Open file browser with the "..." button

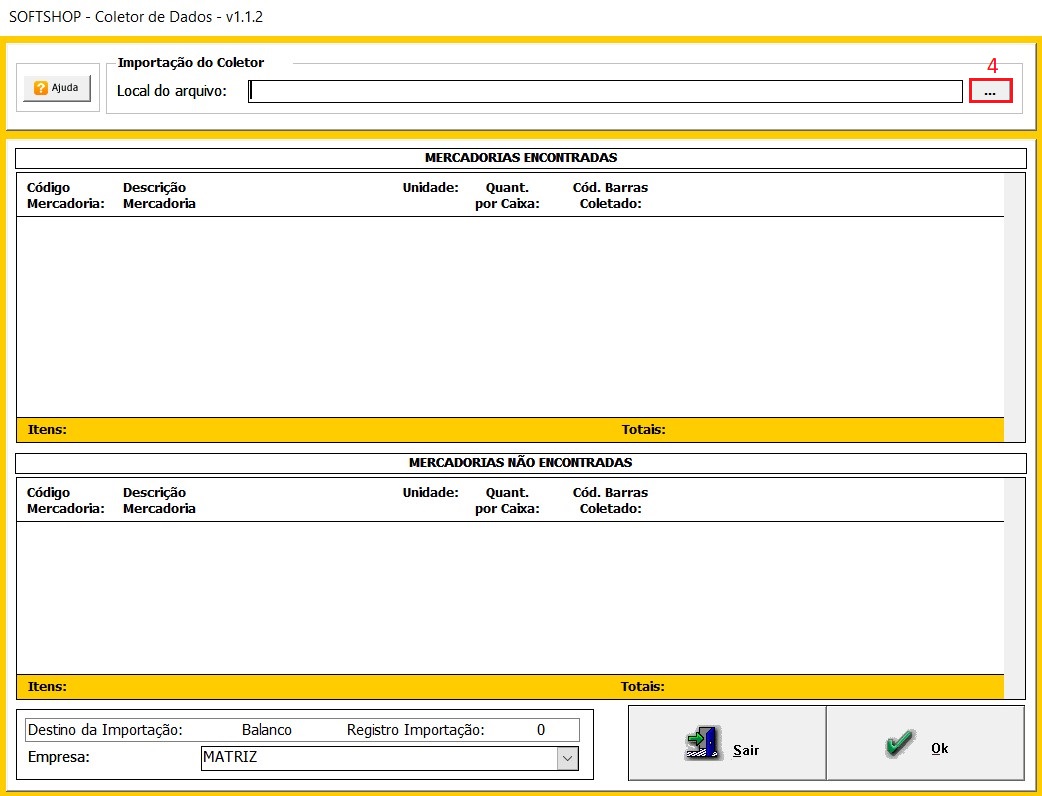coord(990,91)
